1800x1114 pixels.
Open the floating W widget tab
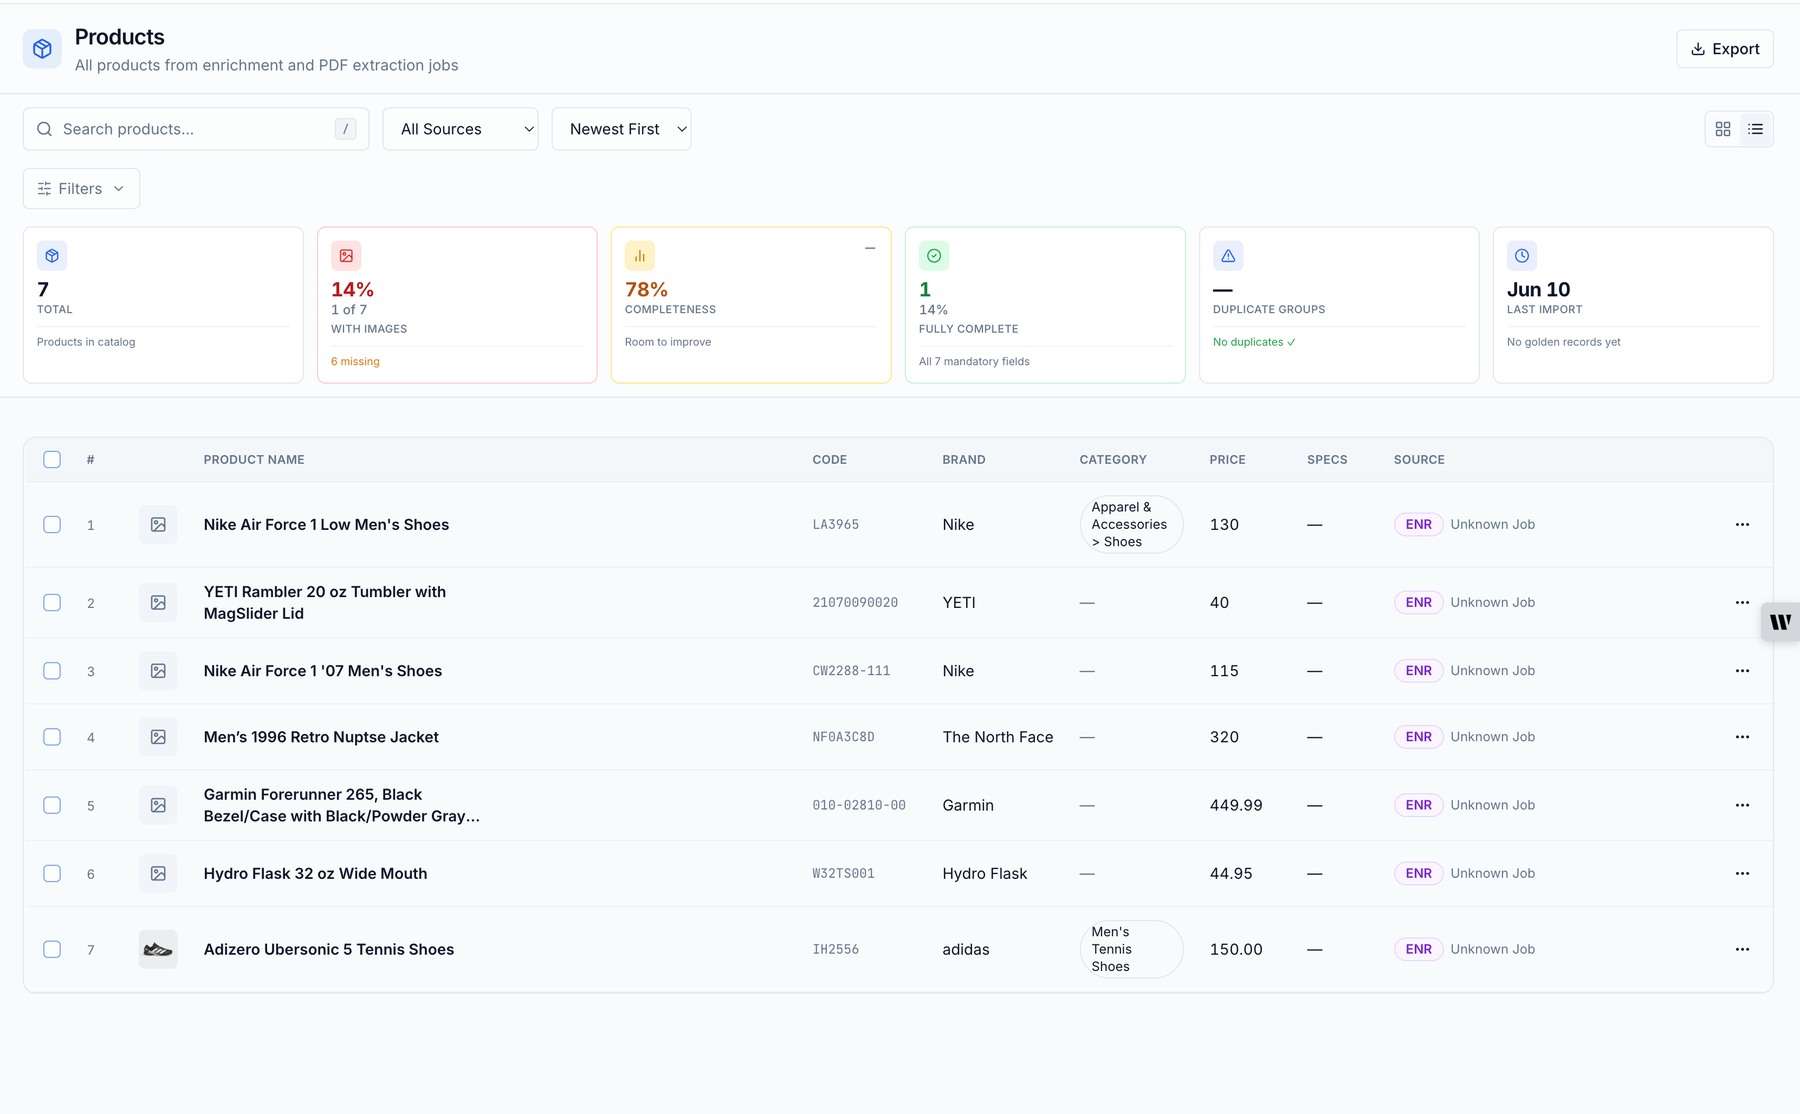[1780, 622]
